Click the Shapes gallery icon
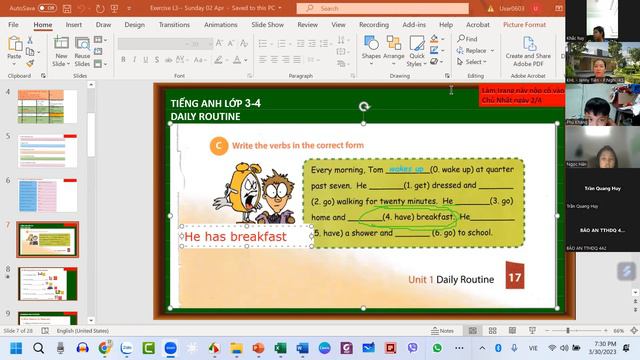640x360 pixels. point(371,43)
